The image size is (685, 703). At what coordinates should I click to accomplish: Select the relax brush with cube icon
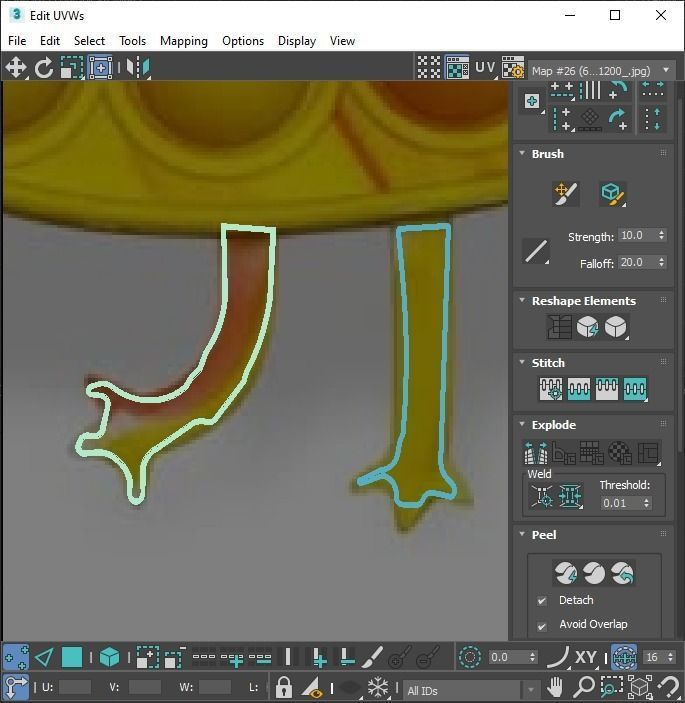613,194
